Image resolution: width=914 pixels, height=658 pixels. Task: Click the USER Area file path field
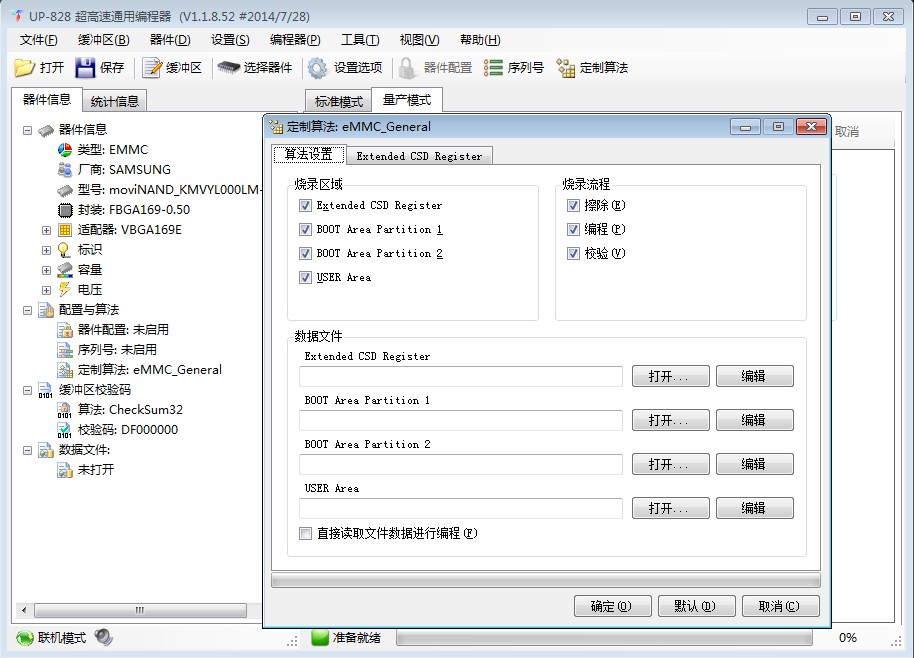point(460,508)
